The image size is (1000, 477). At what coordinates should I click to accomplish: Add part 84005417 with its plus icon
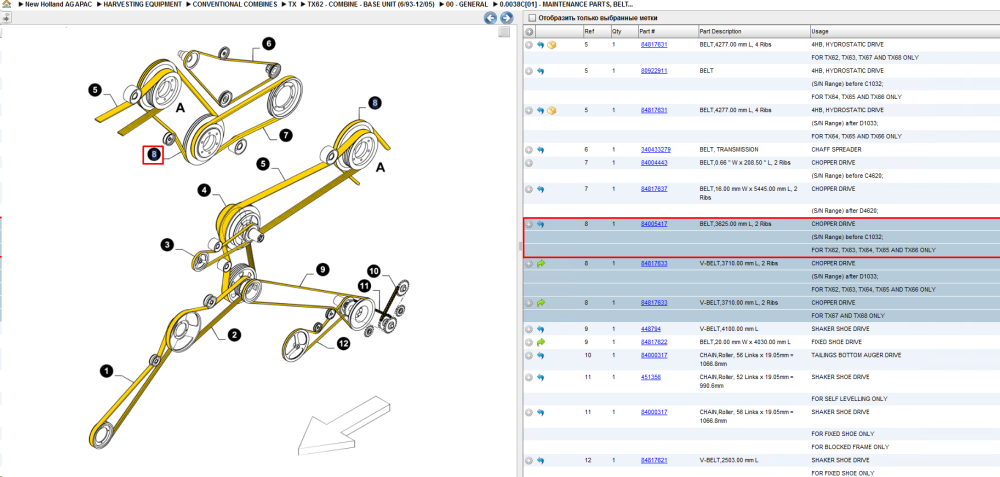pos(529,224)
